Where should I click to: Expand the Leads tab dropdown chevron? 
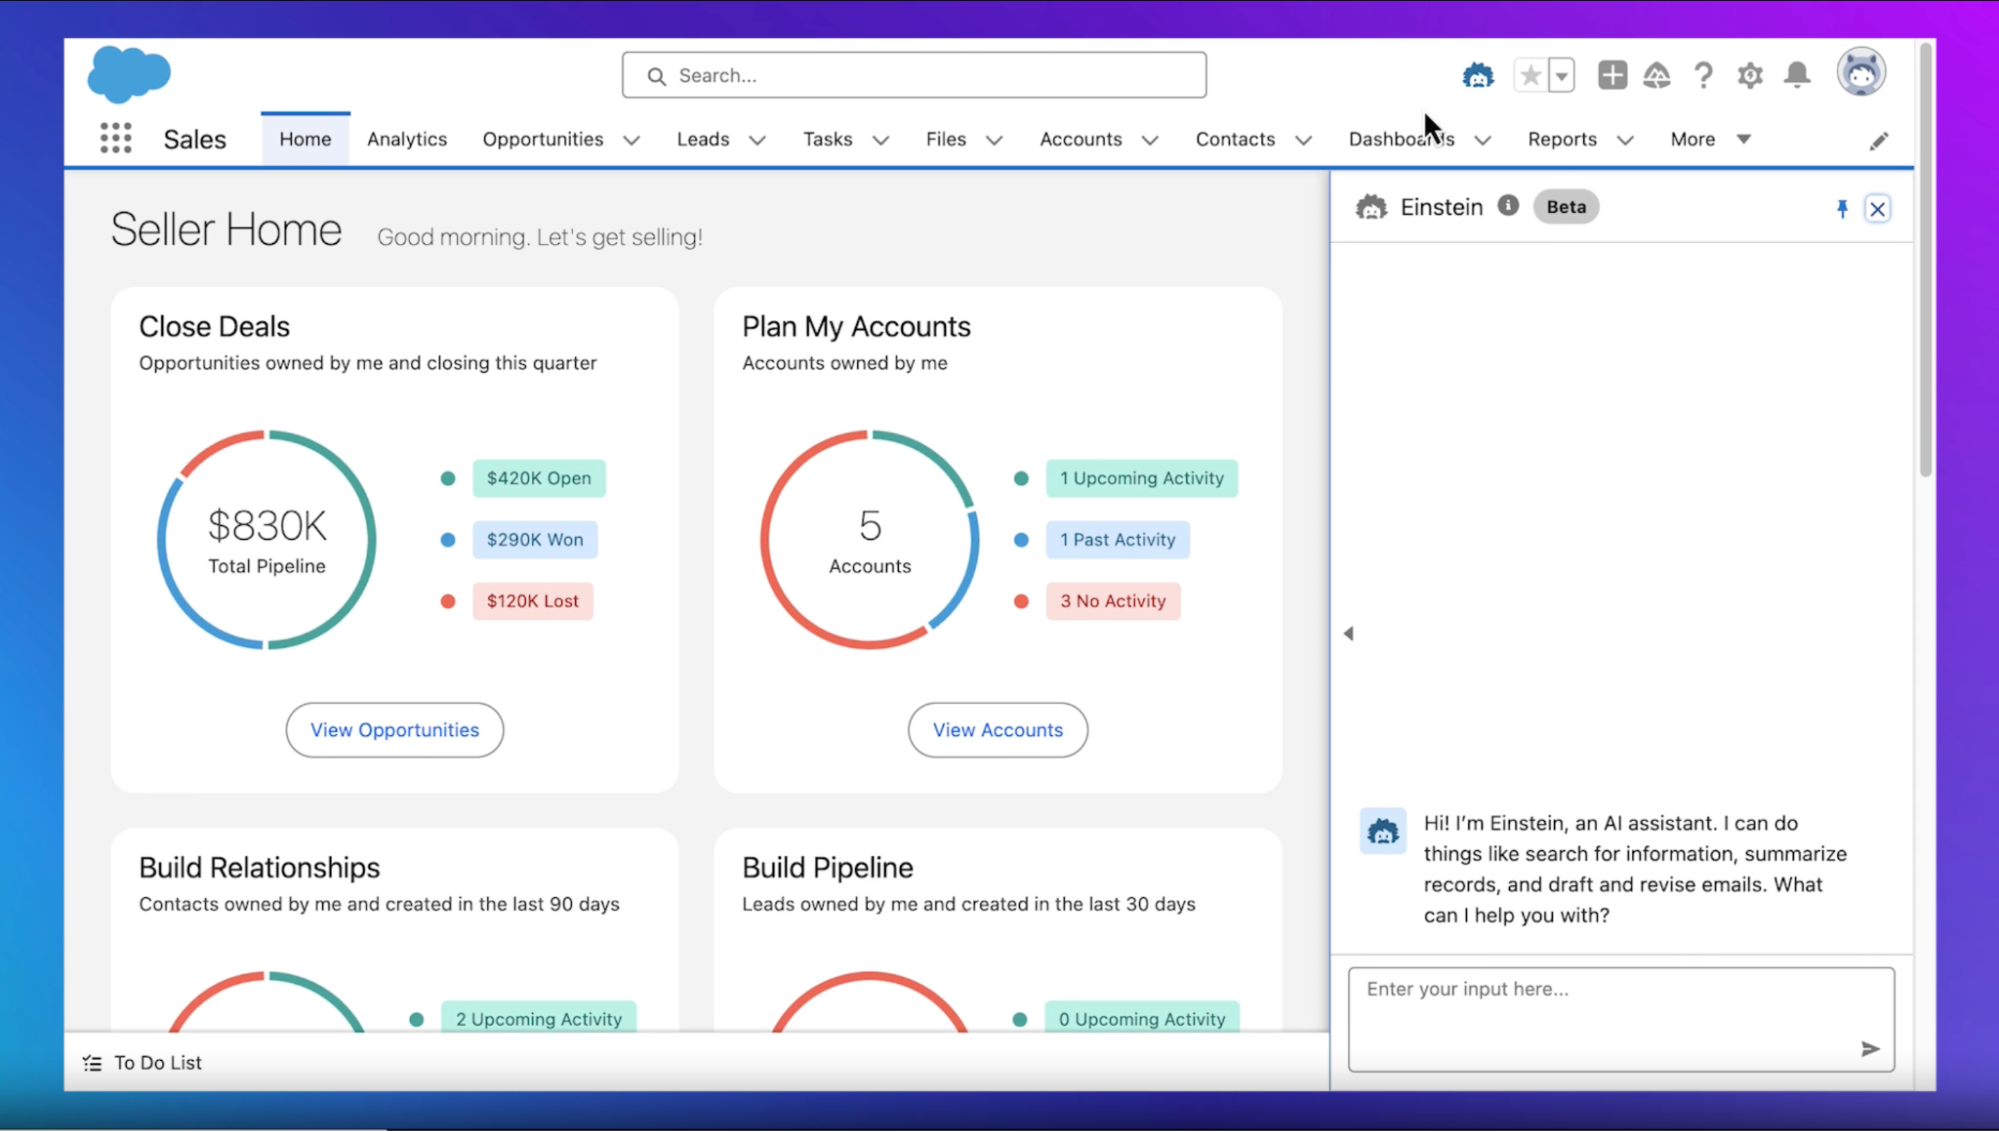757,140
